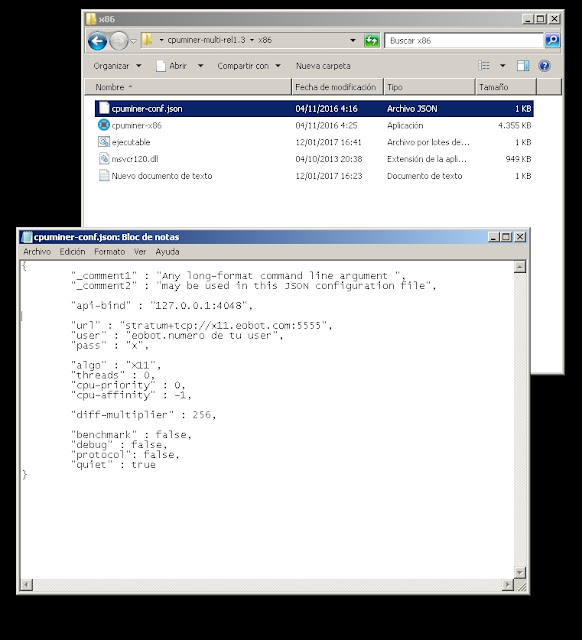The image size is (582, 640).
Task: Select cpuminer-multi-rel1.3 breadcrumb segment
Action: (207, 40)
